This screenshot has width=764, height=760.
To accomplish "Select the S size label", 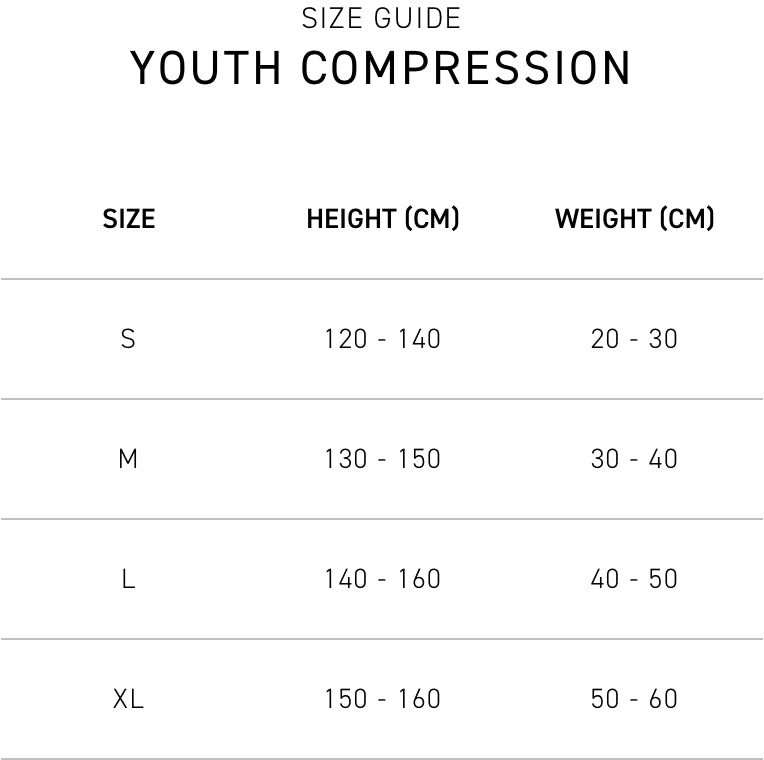I will coord(128,339).
